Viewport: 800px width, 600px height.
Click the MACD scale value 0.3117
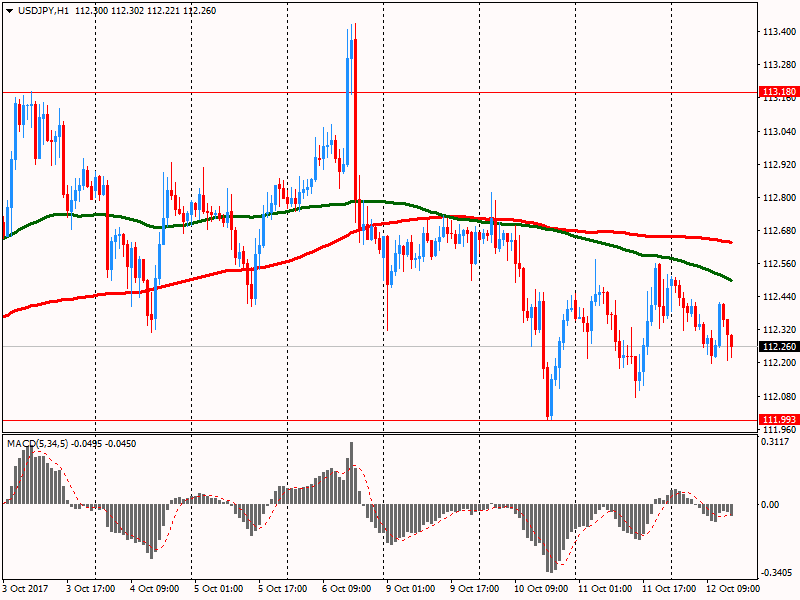tap(774, 442)
